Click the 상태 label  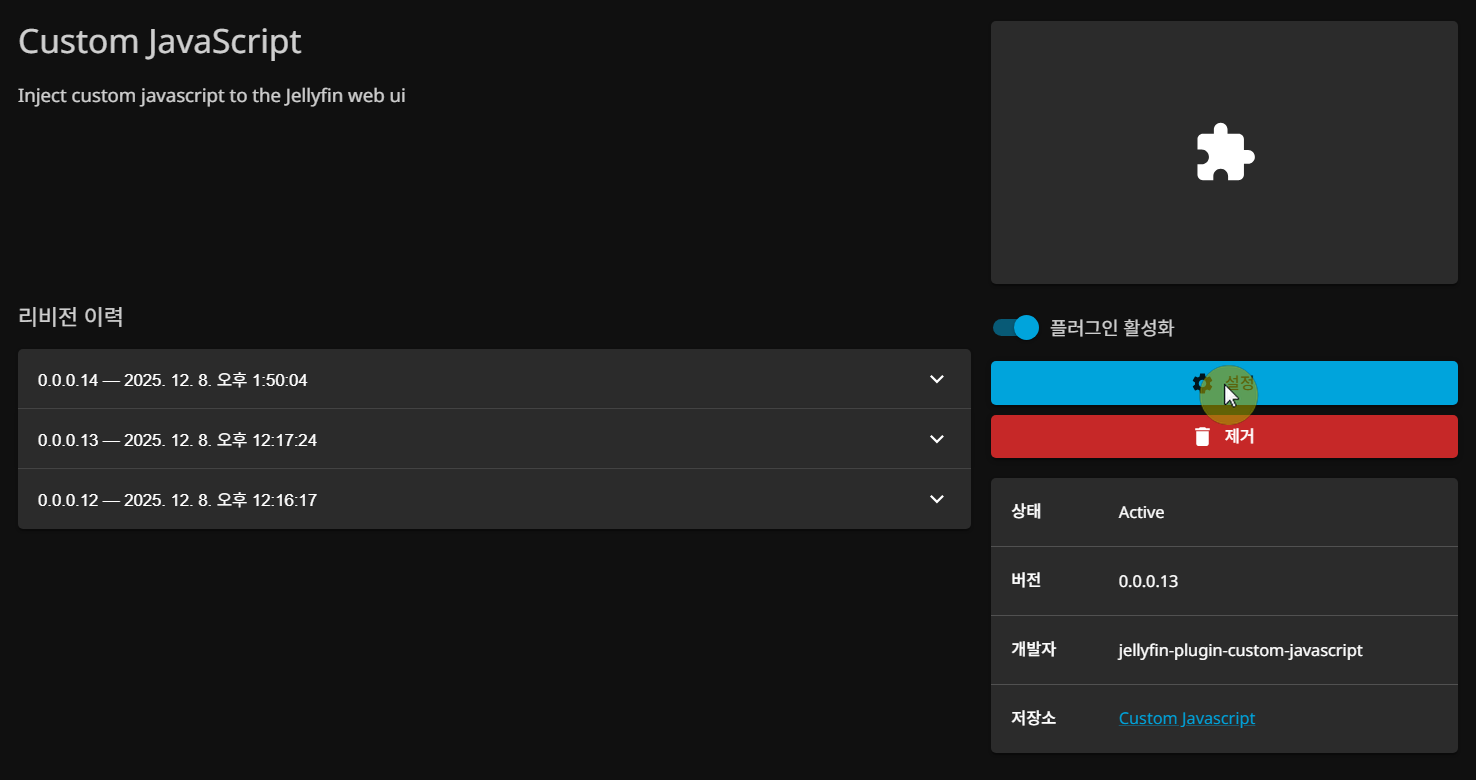(1026, 511)
